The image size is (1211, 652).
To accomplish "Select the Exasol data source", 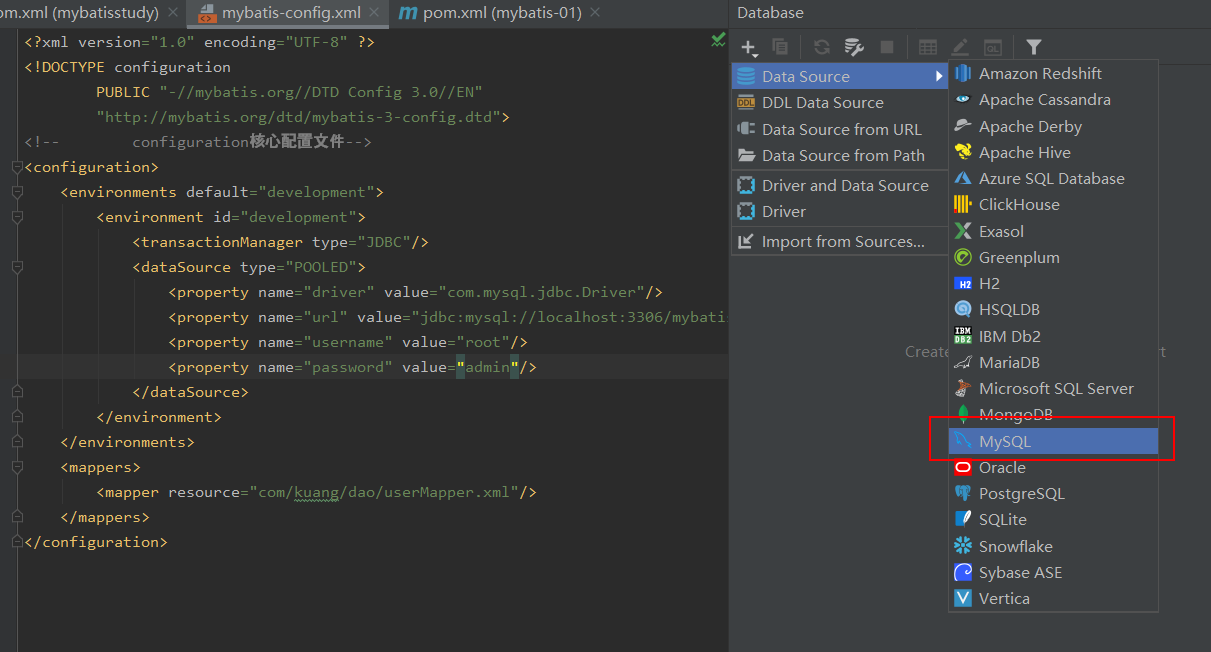I will (x=1053, y=231).
